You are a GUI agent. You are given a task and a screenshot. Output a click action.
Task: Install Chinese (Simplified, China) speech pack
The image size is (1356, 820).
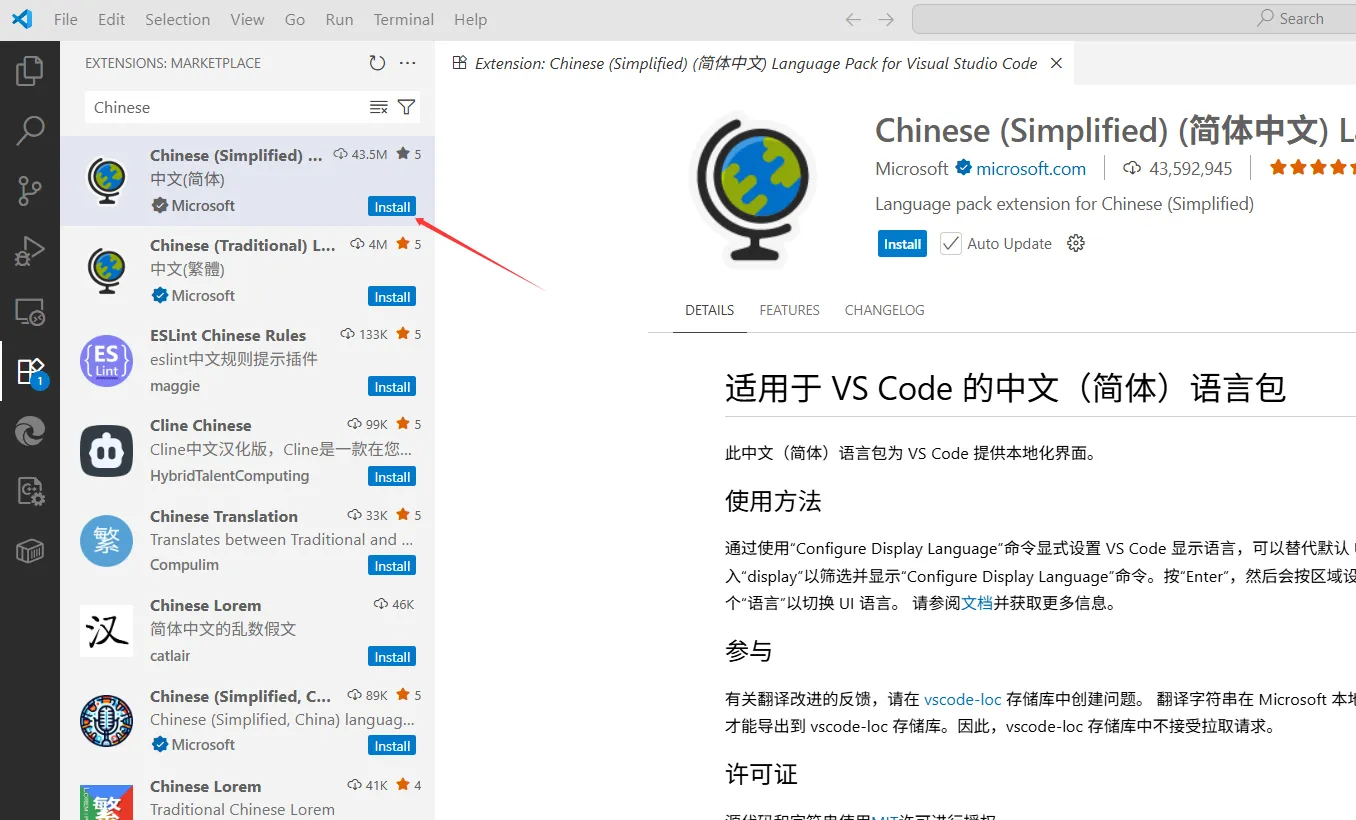click(392, 746)
